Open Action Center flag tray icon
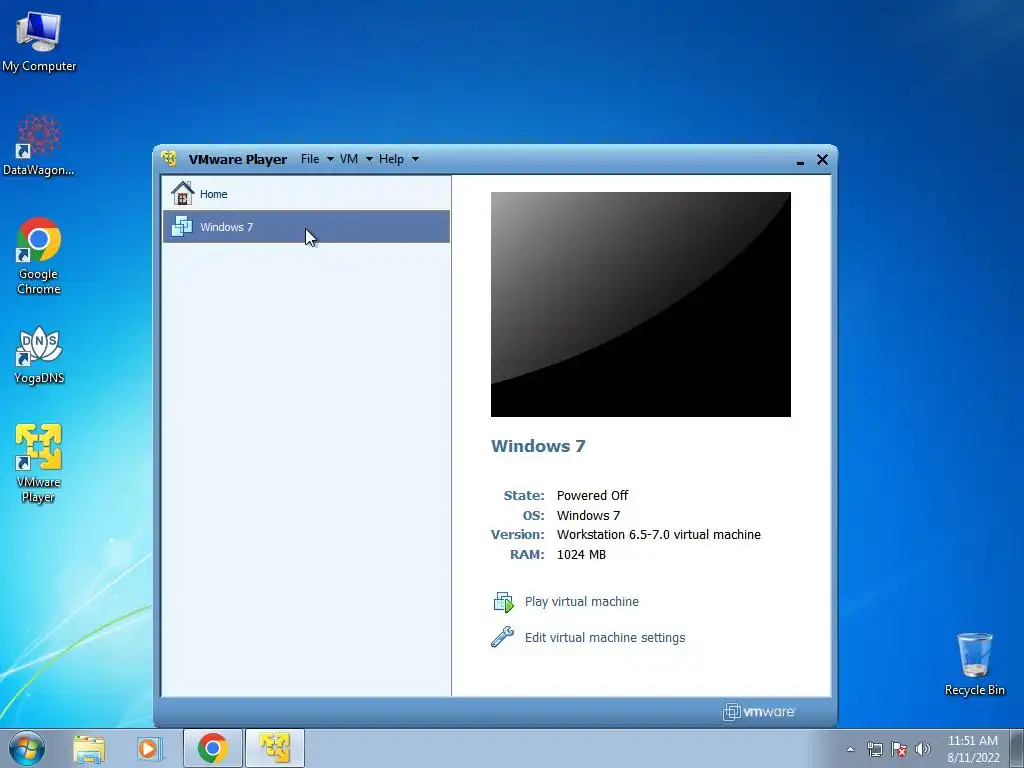Image resolution: width=1024 pixels, height=768 pixels. 899,749
